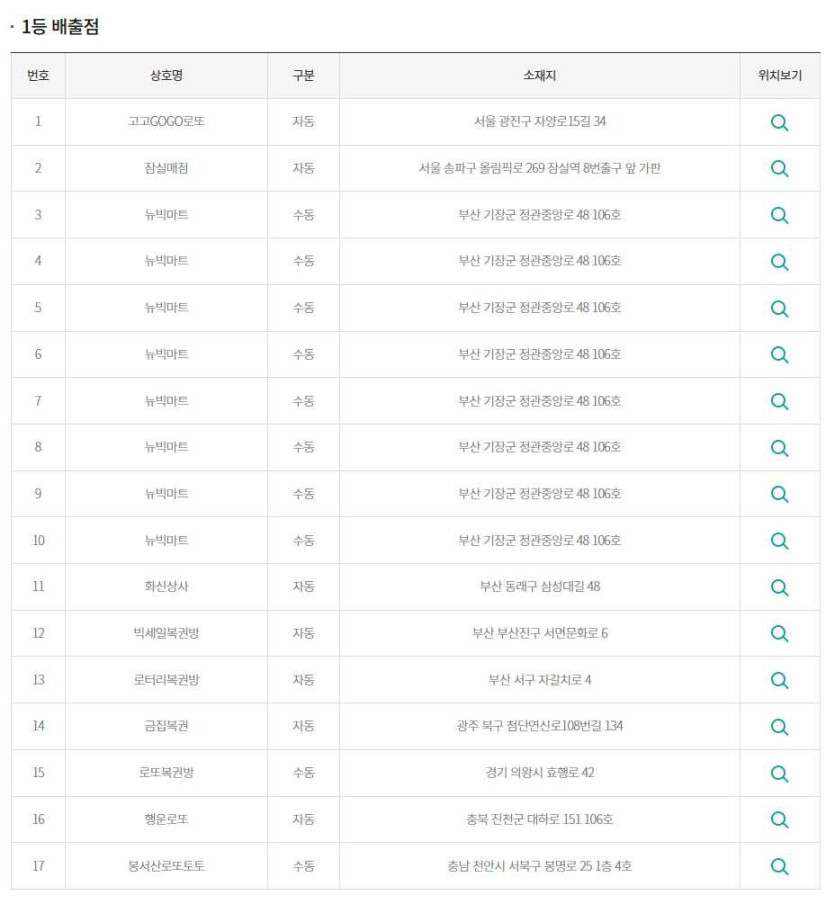The width and height of the screenshot is (835, 904).
Task: Select store name 고고GOGO로또
Action: [x=166, y=122]
